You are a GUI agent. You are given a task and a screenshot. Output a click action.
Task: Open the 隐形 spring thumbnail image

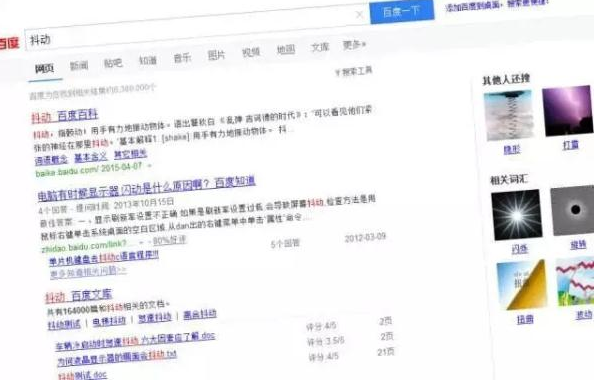click(510, 115)
